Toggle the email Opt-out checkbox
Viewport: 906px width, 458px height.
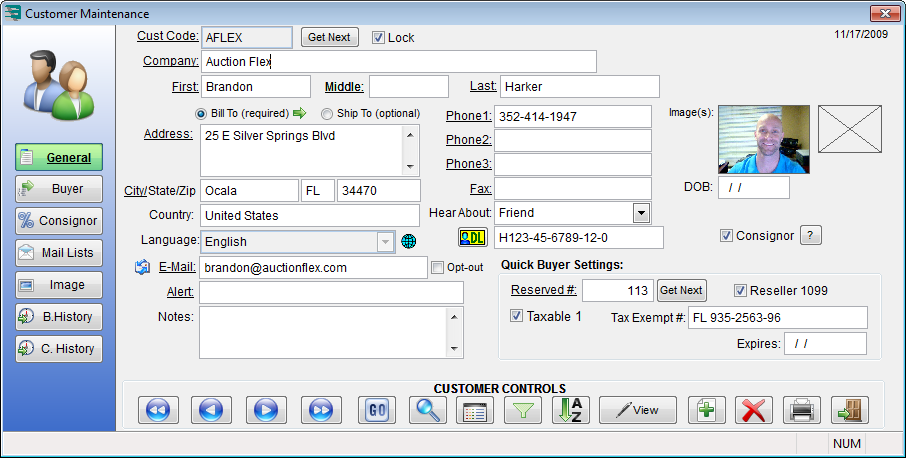point(437,268)
